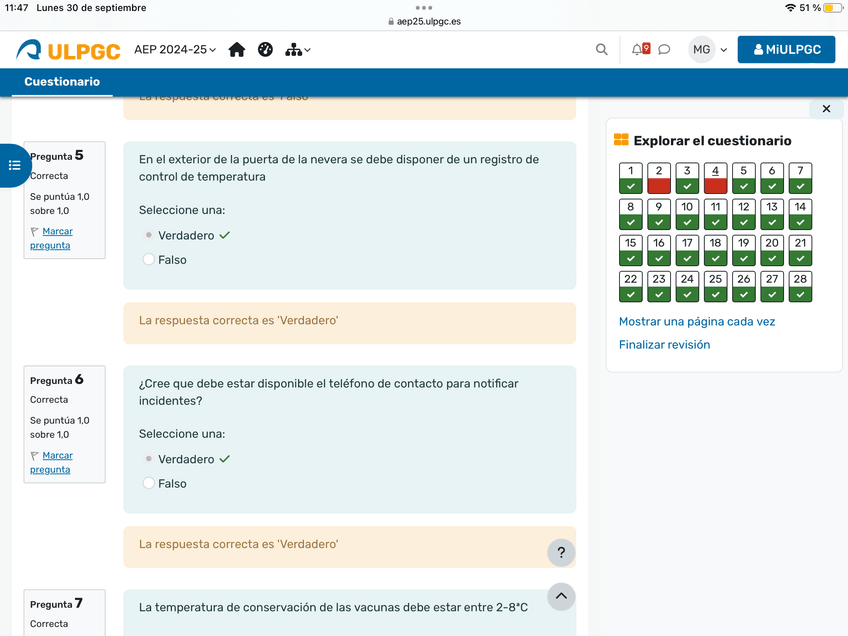848x636 pixels.
Task: Open the dashboard gauge icon
Action: [265, 50]
